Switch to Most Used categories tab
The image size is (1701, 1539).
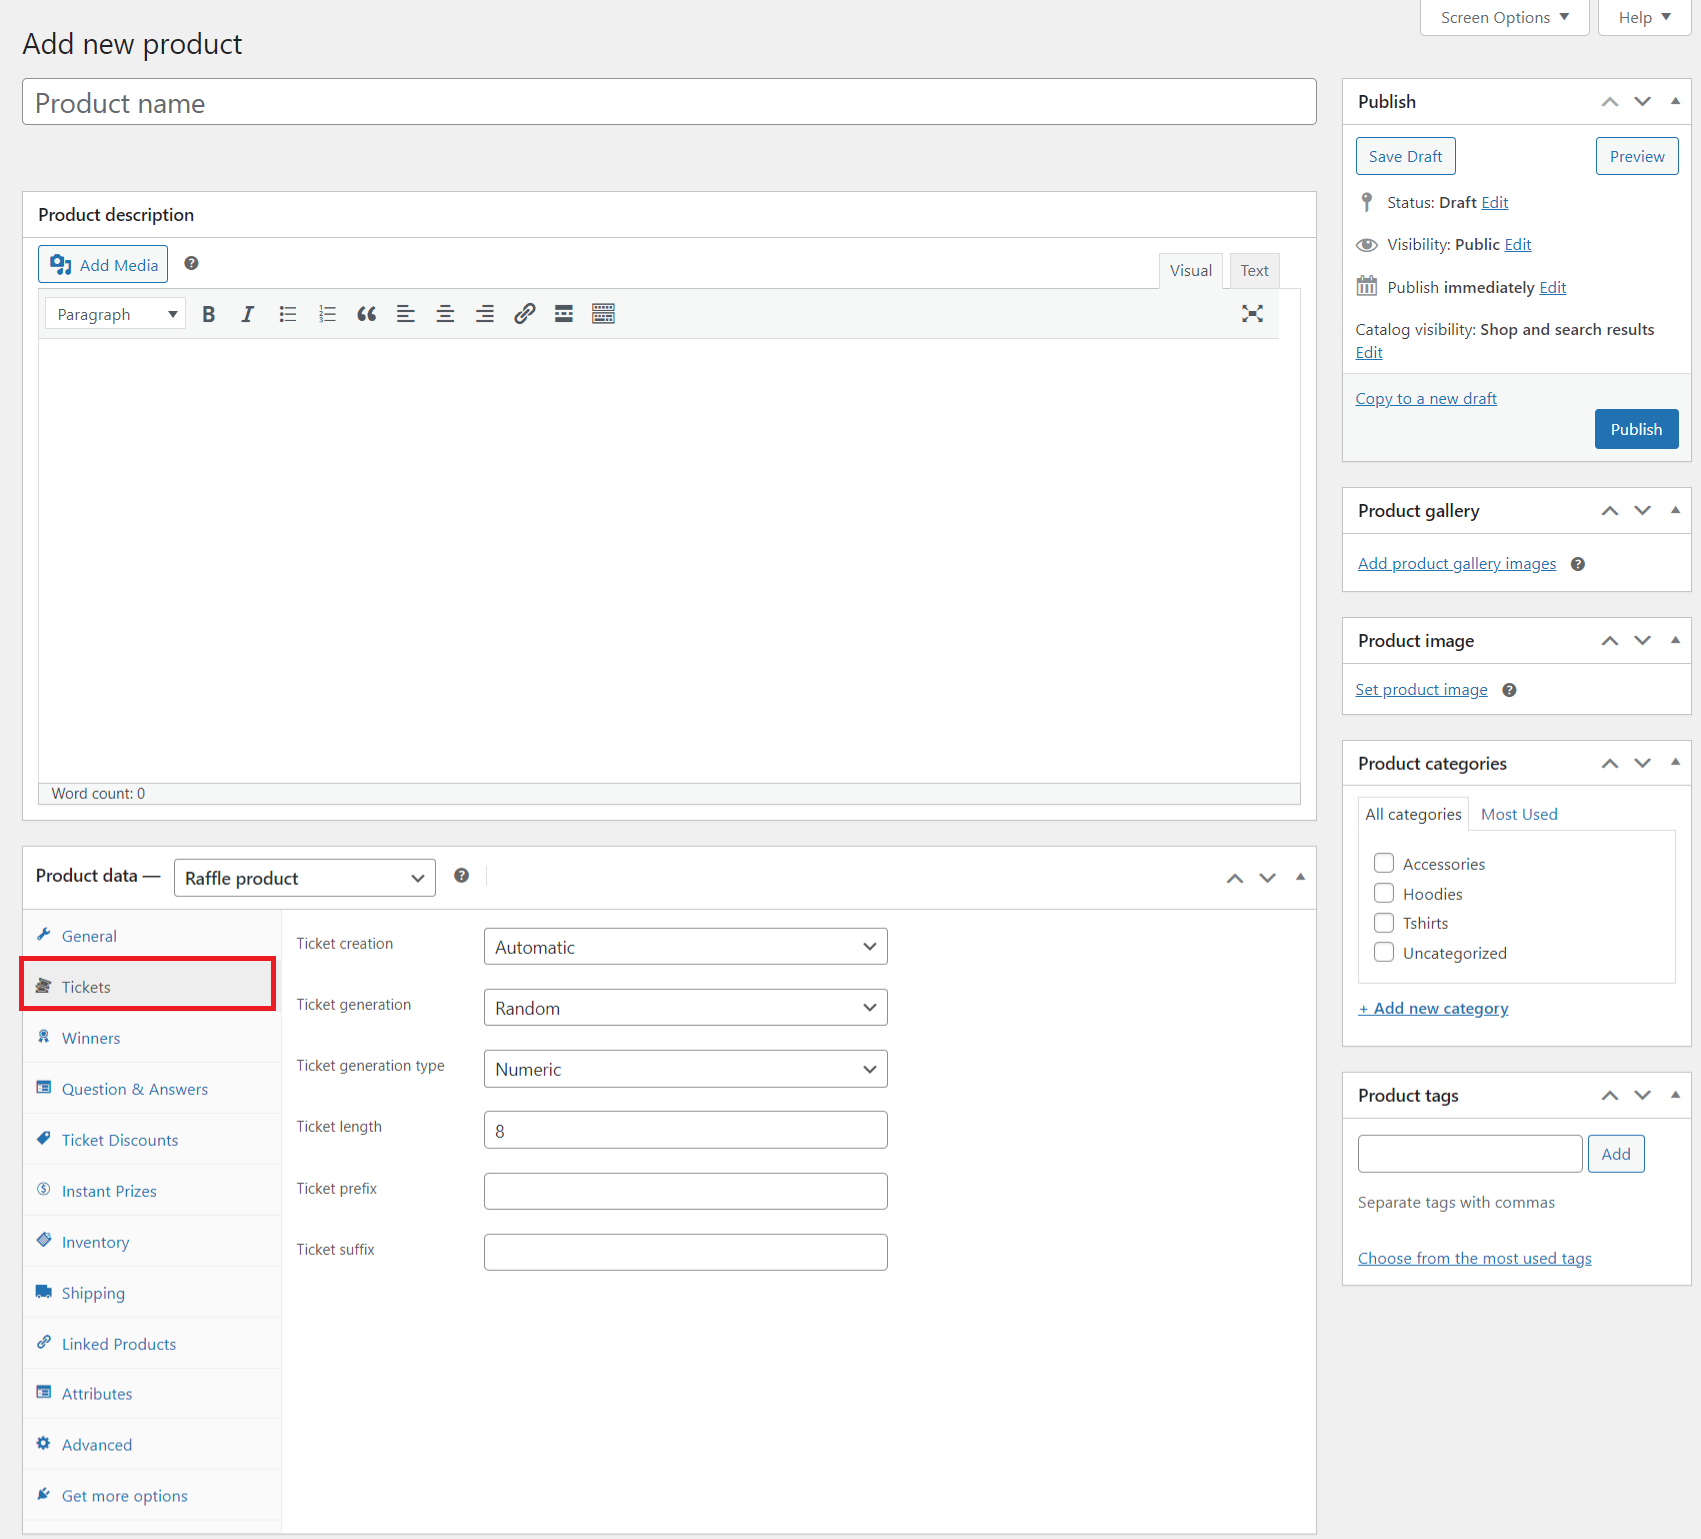click(x=1519, y=814)
